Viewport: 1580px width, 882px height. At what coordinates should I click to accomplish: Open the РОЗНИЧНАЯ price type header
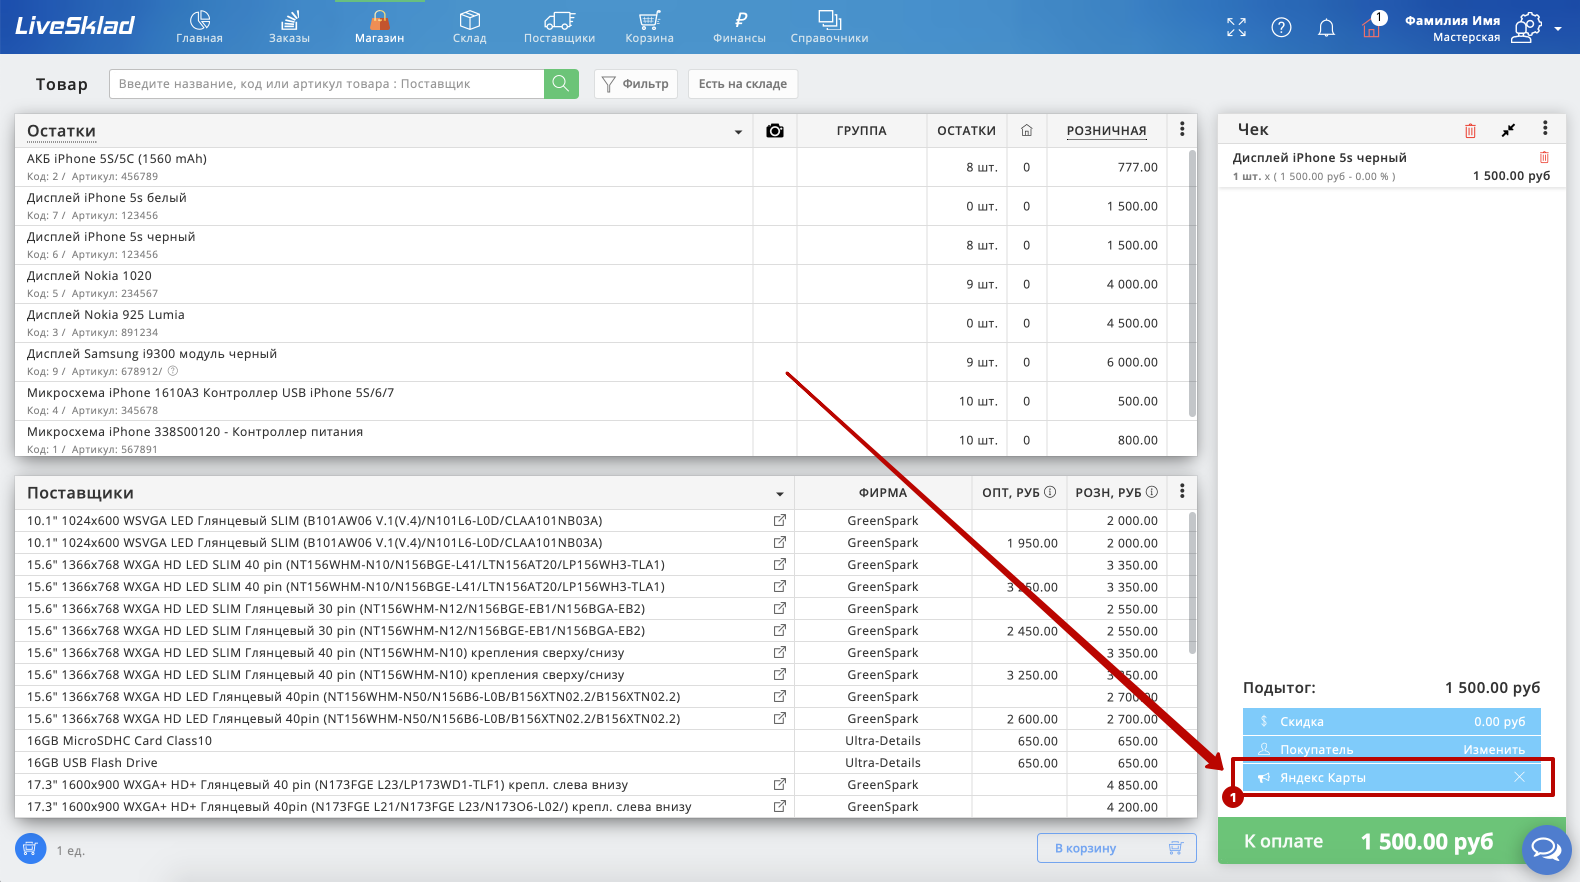point(1106,131)
